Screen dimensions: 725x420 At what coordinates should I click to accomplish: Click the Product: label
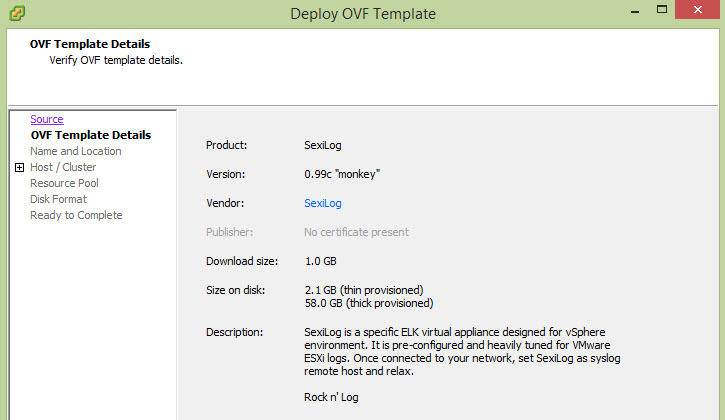click(x=227, y=145)
